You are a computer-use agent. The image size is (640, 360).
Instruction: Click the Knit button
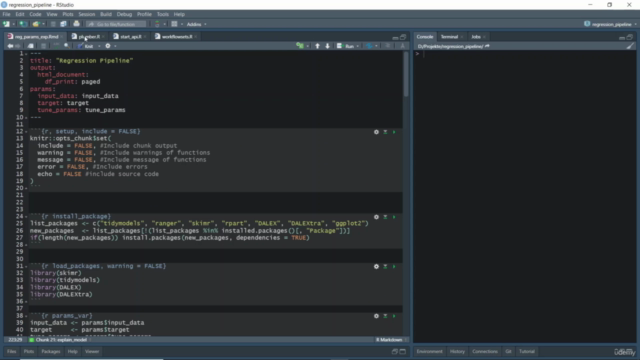87,47
